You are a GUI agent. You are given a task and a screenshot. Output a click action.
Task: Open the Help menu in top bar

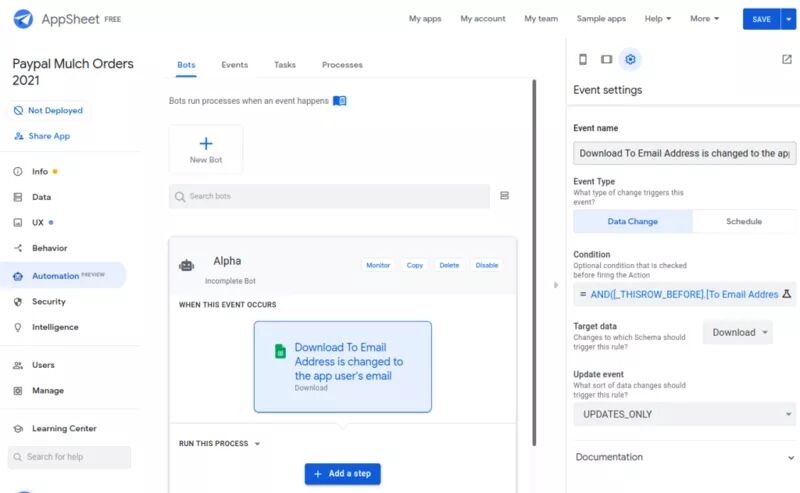[657, 19]
